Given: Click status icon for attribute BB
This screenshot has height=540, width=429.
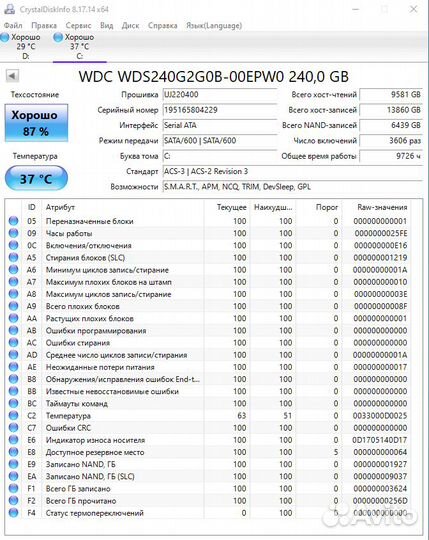Looking at the screenshot, I should click(13, 391).
